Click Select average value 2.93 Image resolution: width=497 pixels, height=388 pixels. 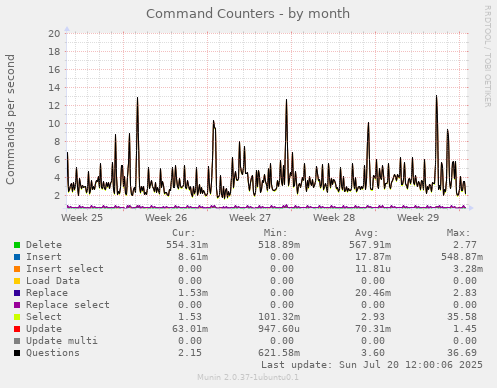[x=373, y=317]
